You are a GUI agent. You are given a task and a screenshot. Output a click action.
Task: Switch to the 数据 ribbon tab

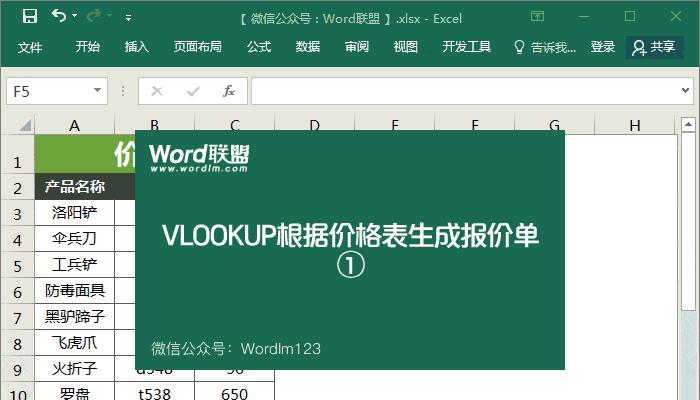point(308,46)
